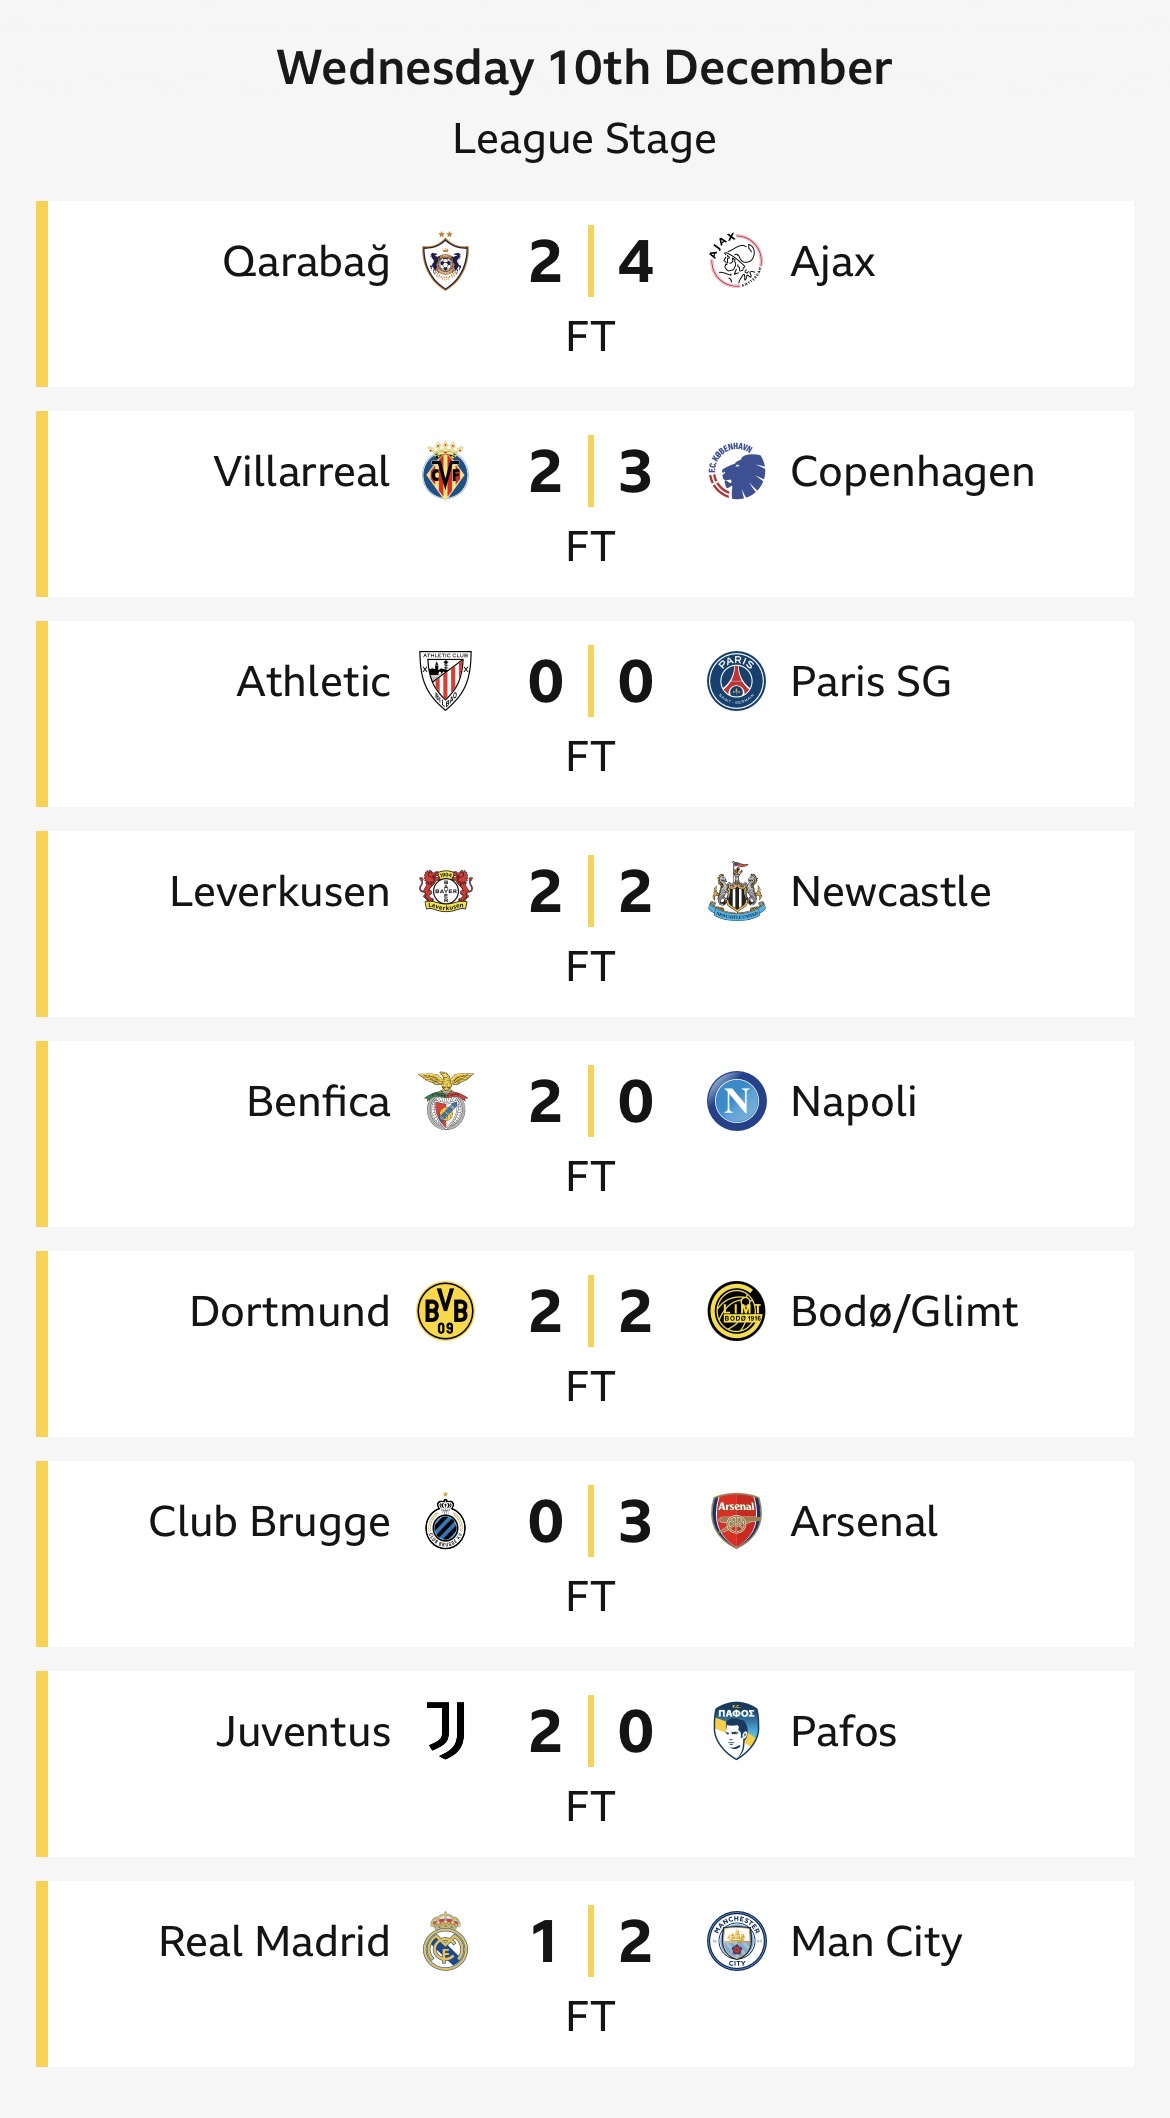This screenshot has height=2118, width=1170.
Task: Open Benfica vs Napoli score
Action: pos(590,1102)
